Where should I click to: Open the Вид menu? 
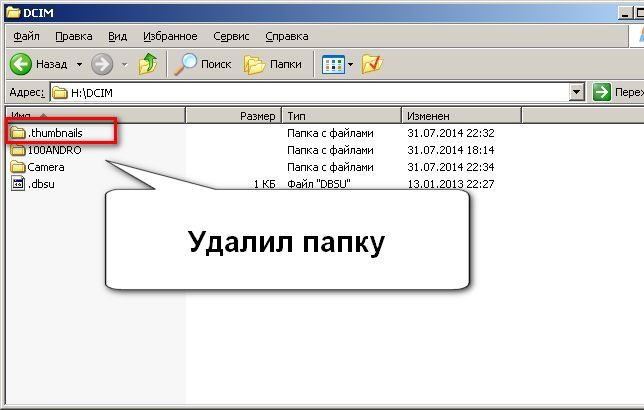click(117, 36)
